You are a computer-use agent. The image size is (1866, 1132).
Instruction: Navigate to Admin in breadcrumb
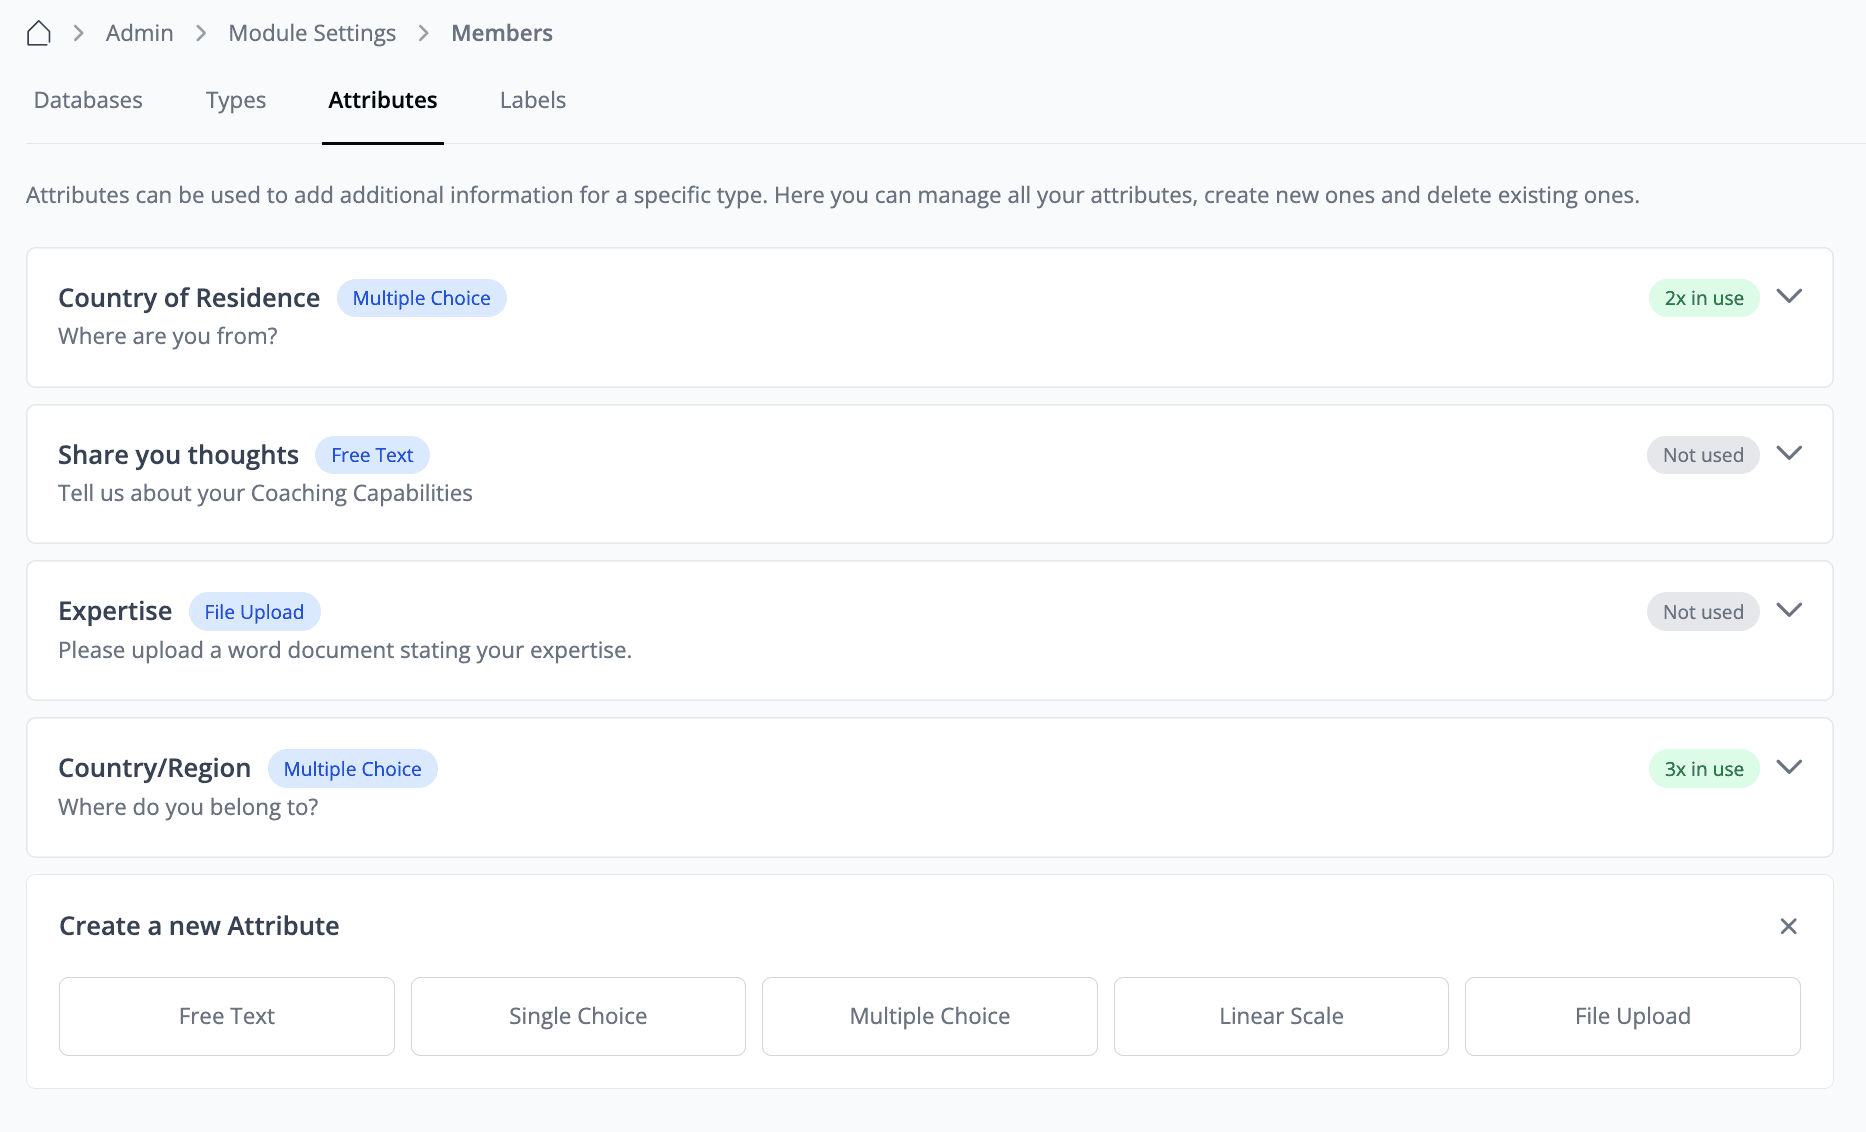(x=139, y=33)
